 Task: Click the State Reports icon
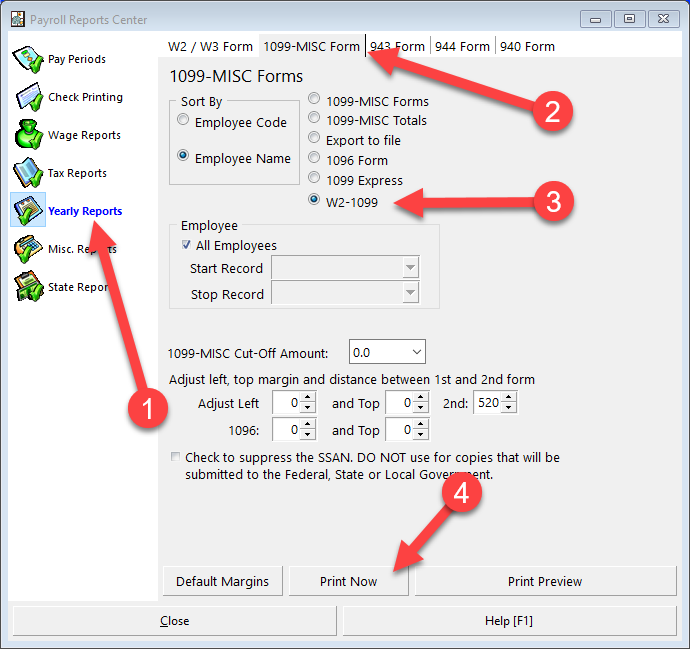(x=29, y=287)
